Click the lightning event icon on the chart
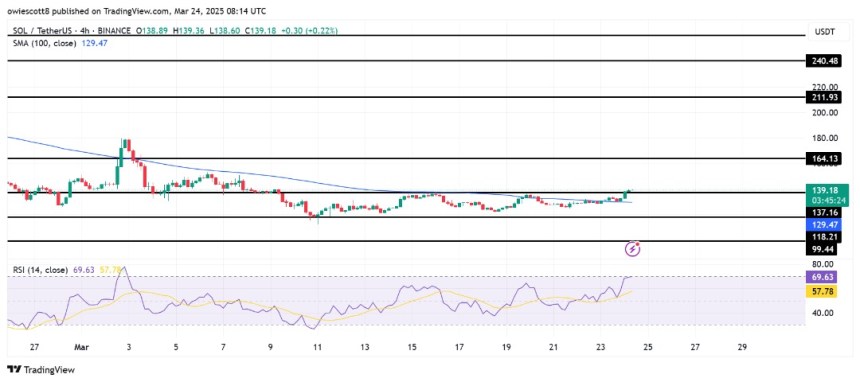 (633, 249)
